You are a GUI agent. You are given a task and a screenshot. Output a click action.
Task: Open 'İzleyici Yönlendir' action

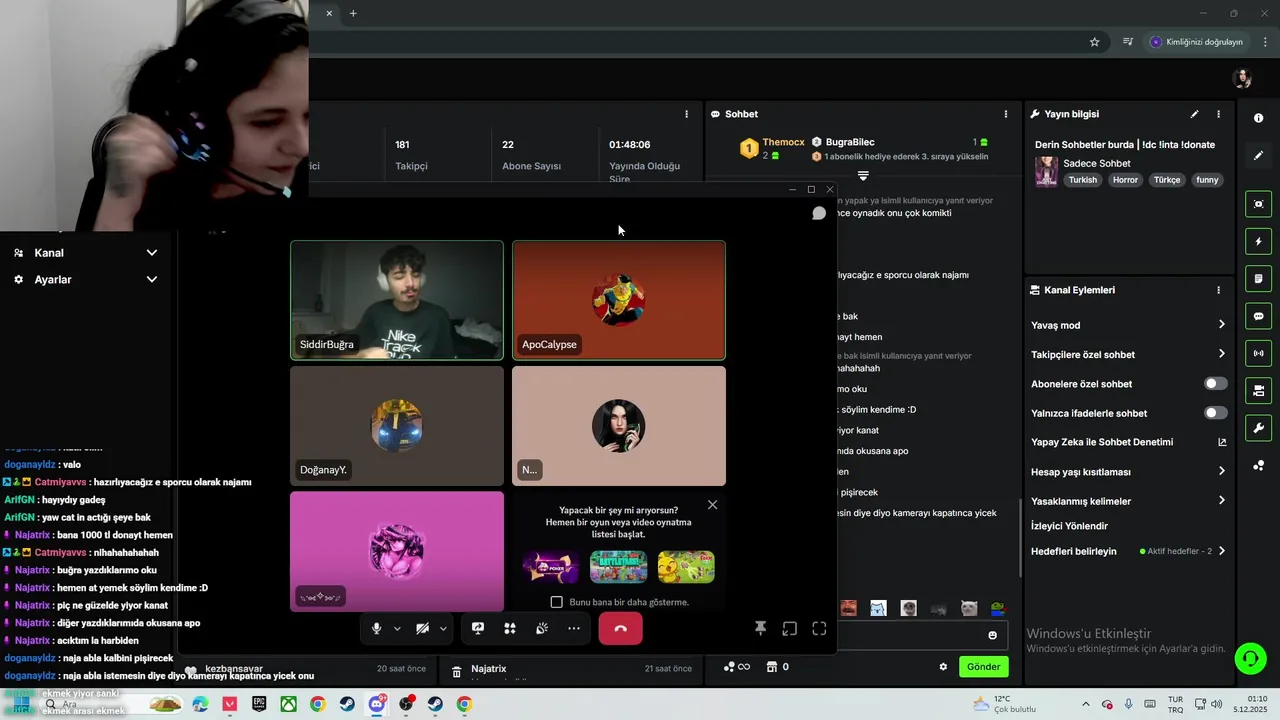point(1069,526)
